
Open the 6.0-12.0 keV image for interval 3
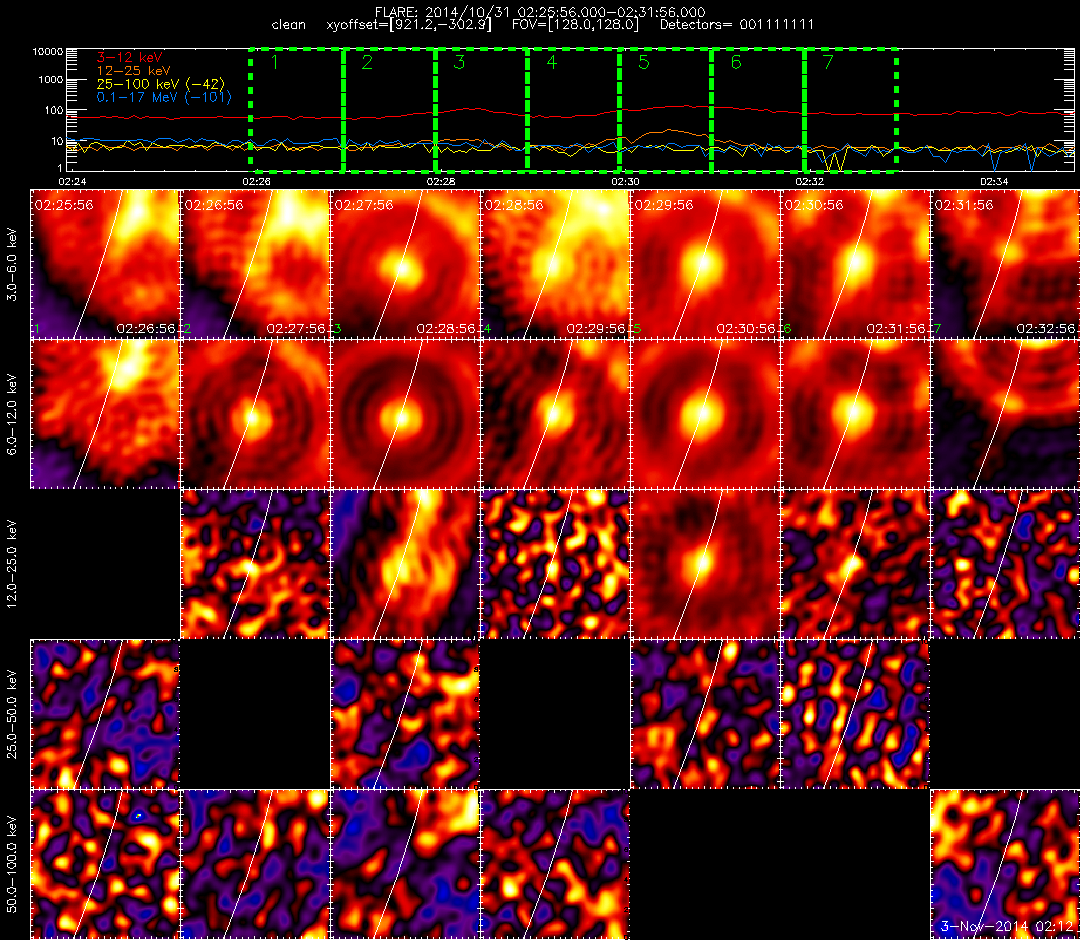tap(405, 415)
